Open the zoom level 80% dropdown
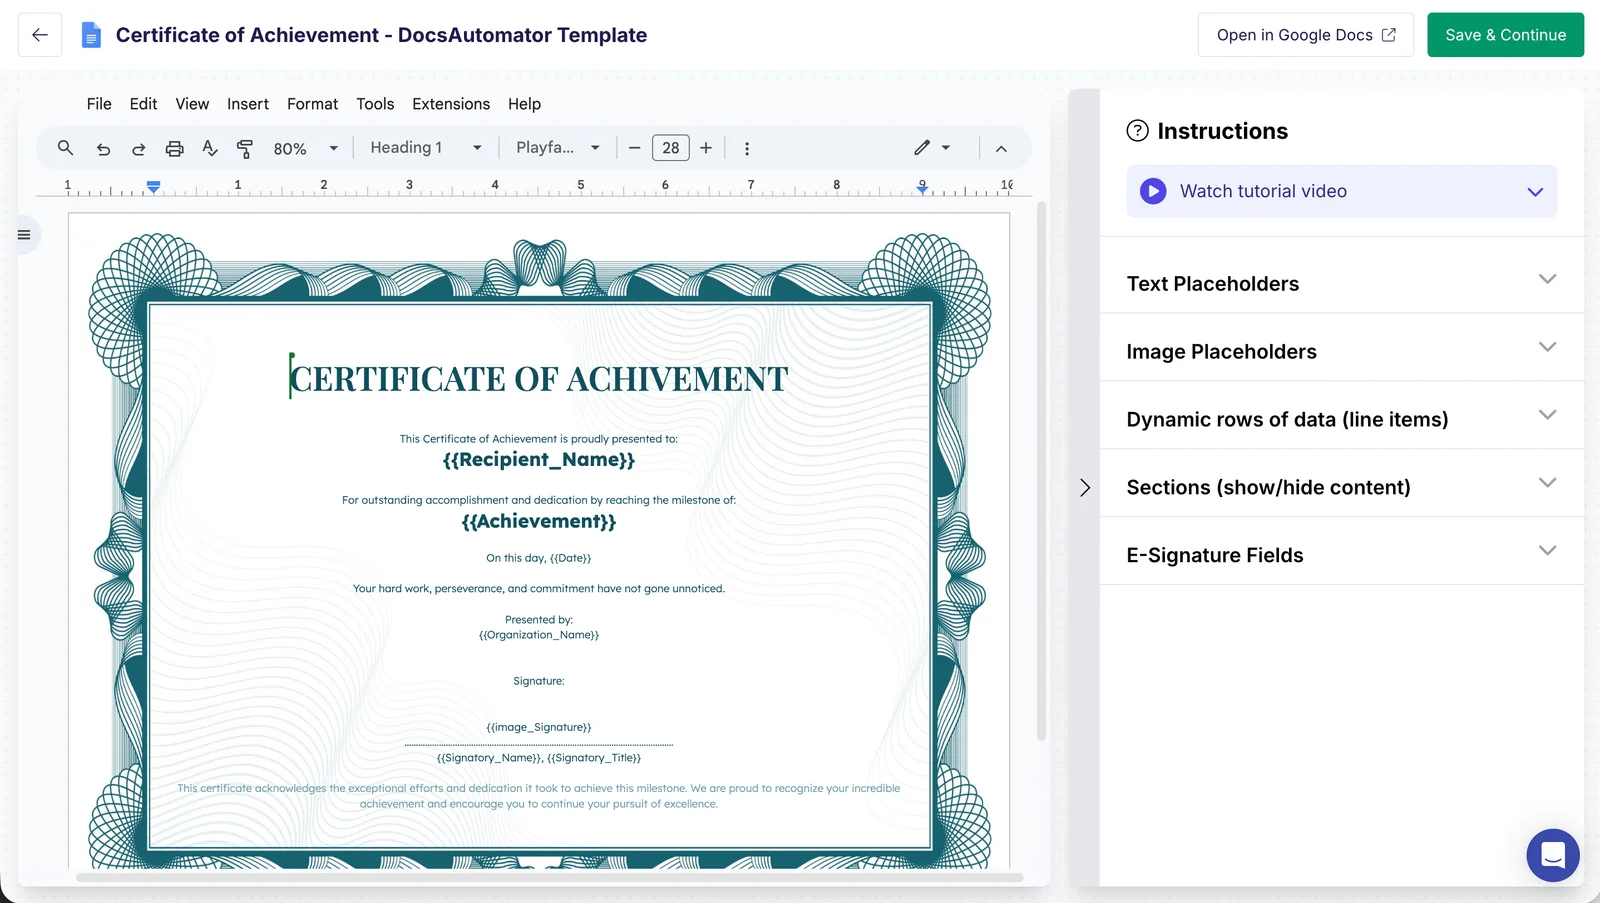Viewport: 1600px width, 903px height. [x=306, y=148]
